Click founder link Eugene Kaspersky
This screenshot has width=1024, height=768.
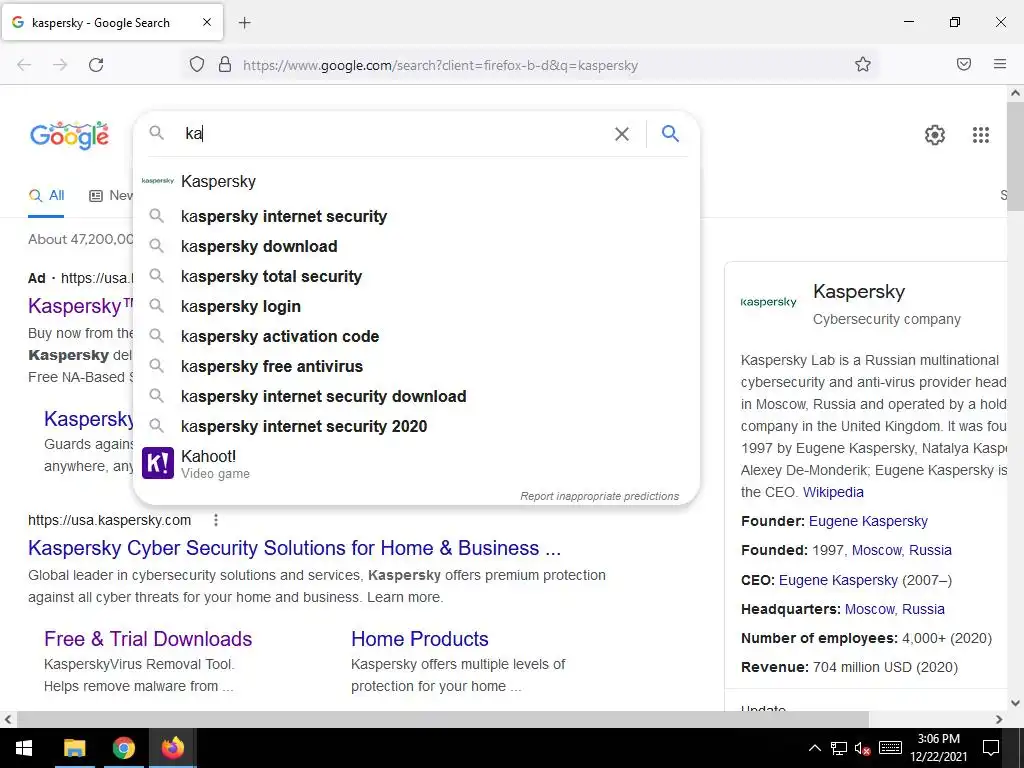coord(868,521)
